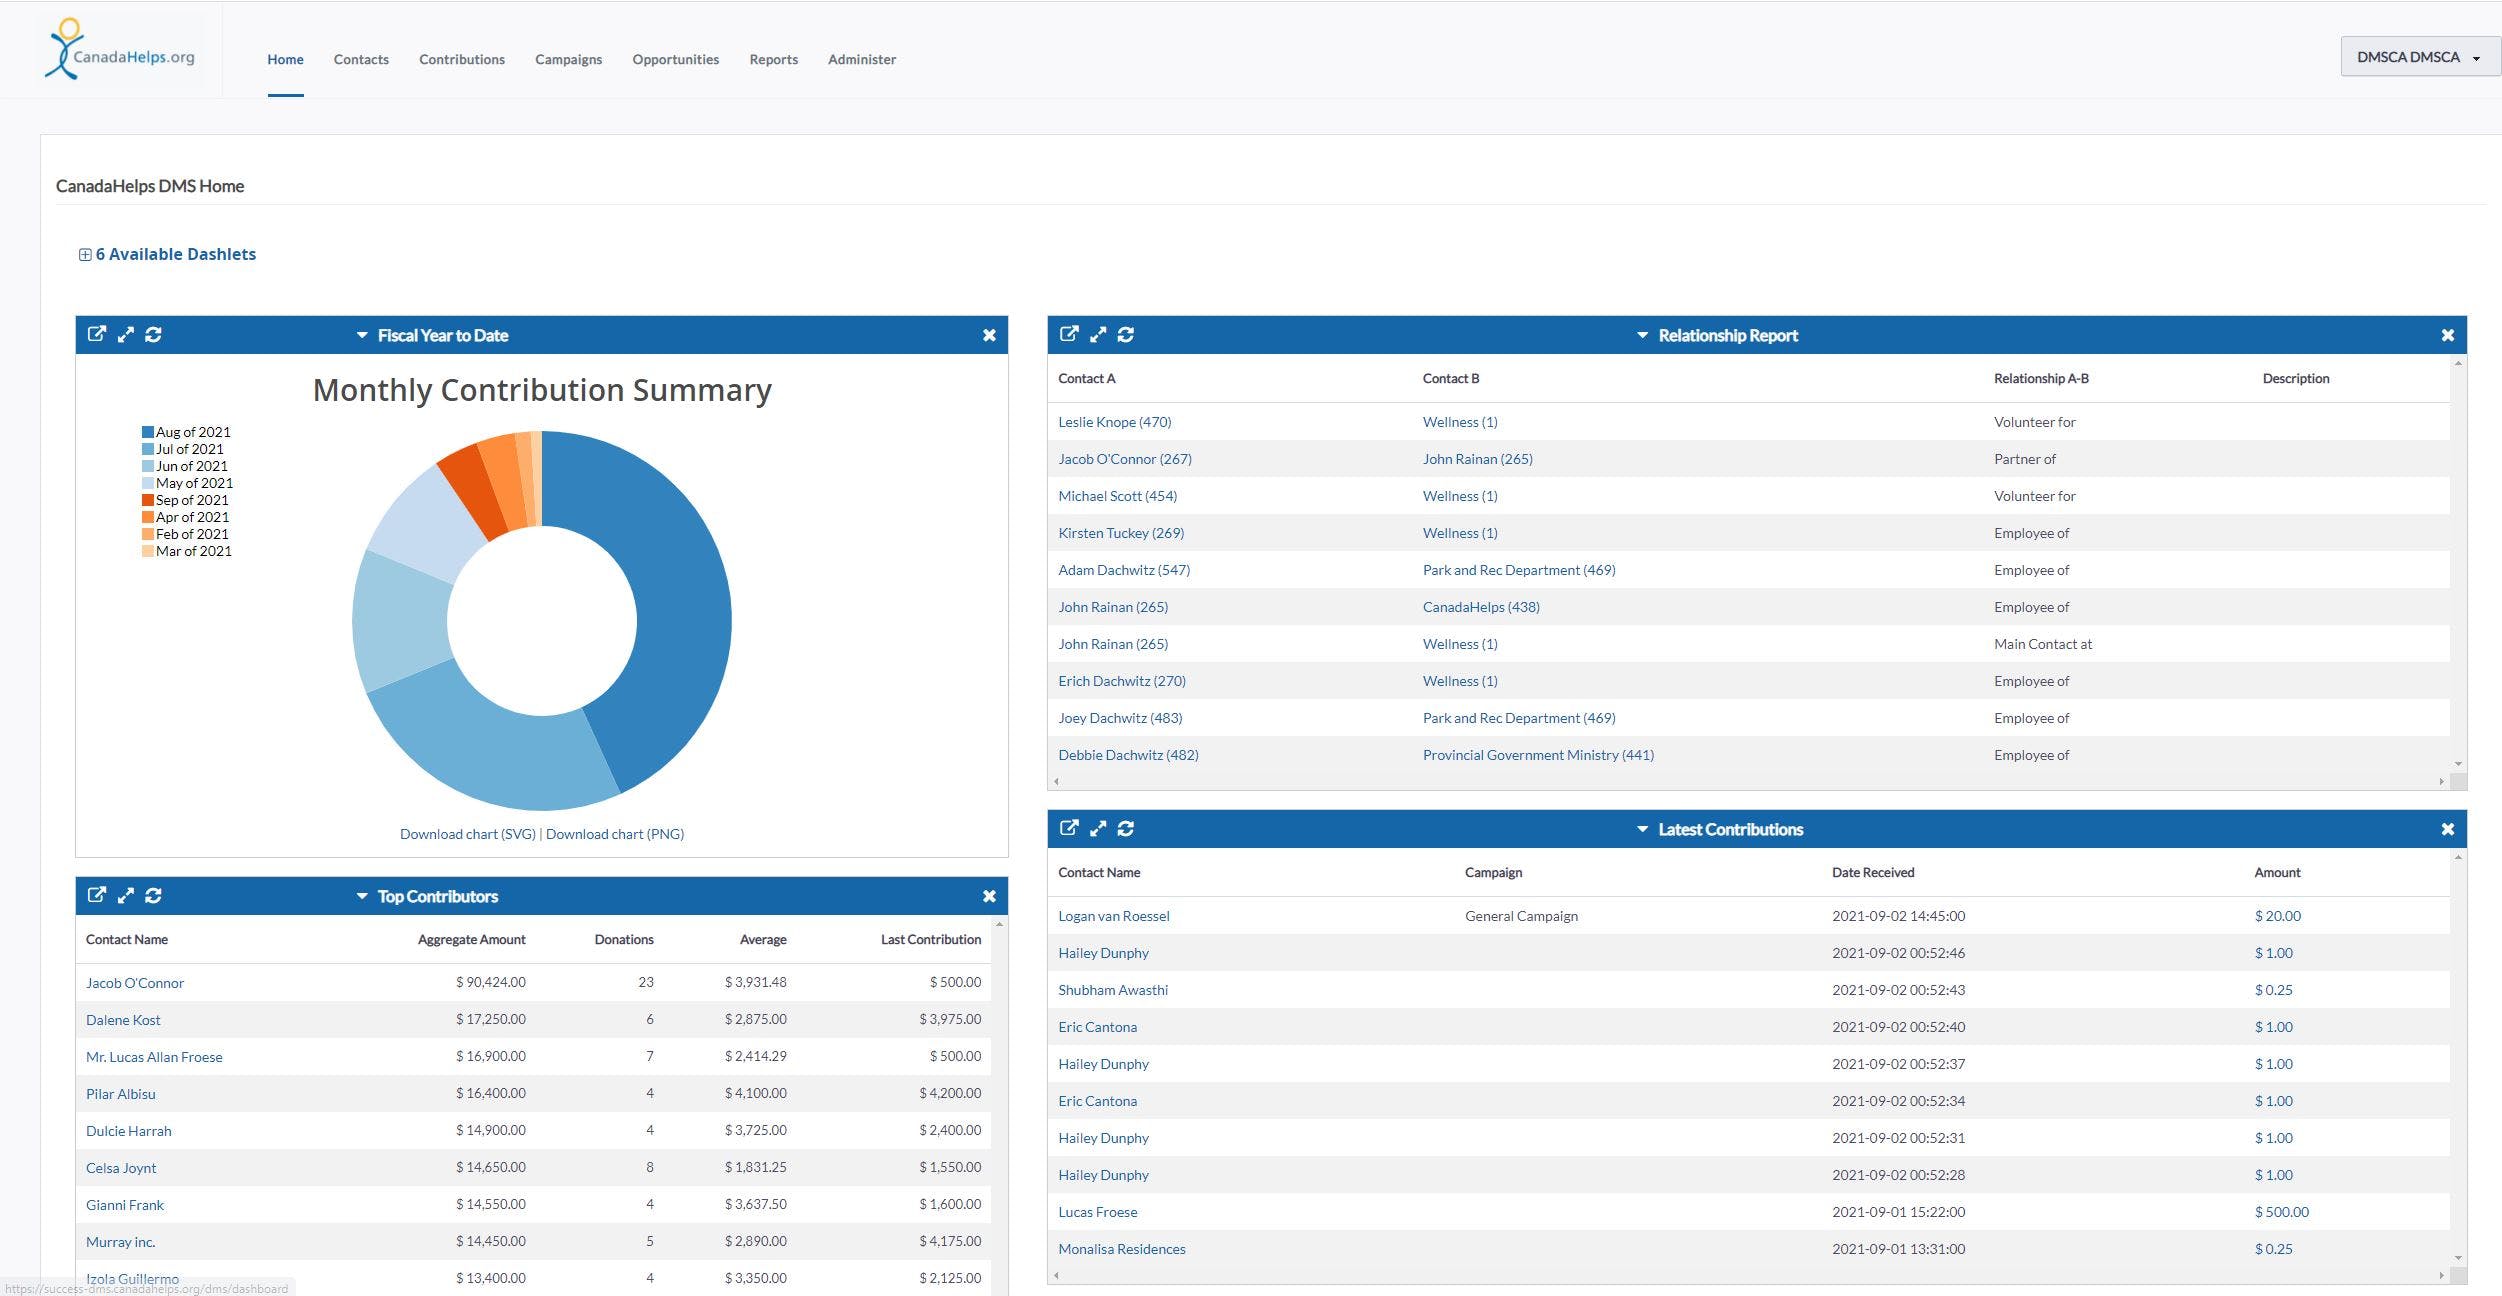Open the DMSCA DMSCA user dropdown
This screenshot has height=1296, width=2502.
[2417, 57]
